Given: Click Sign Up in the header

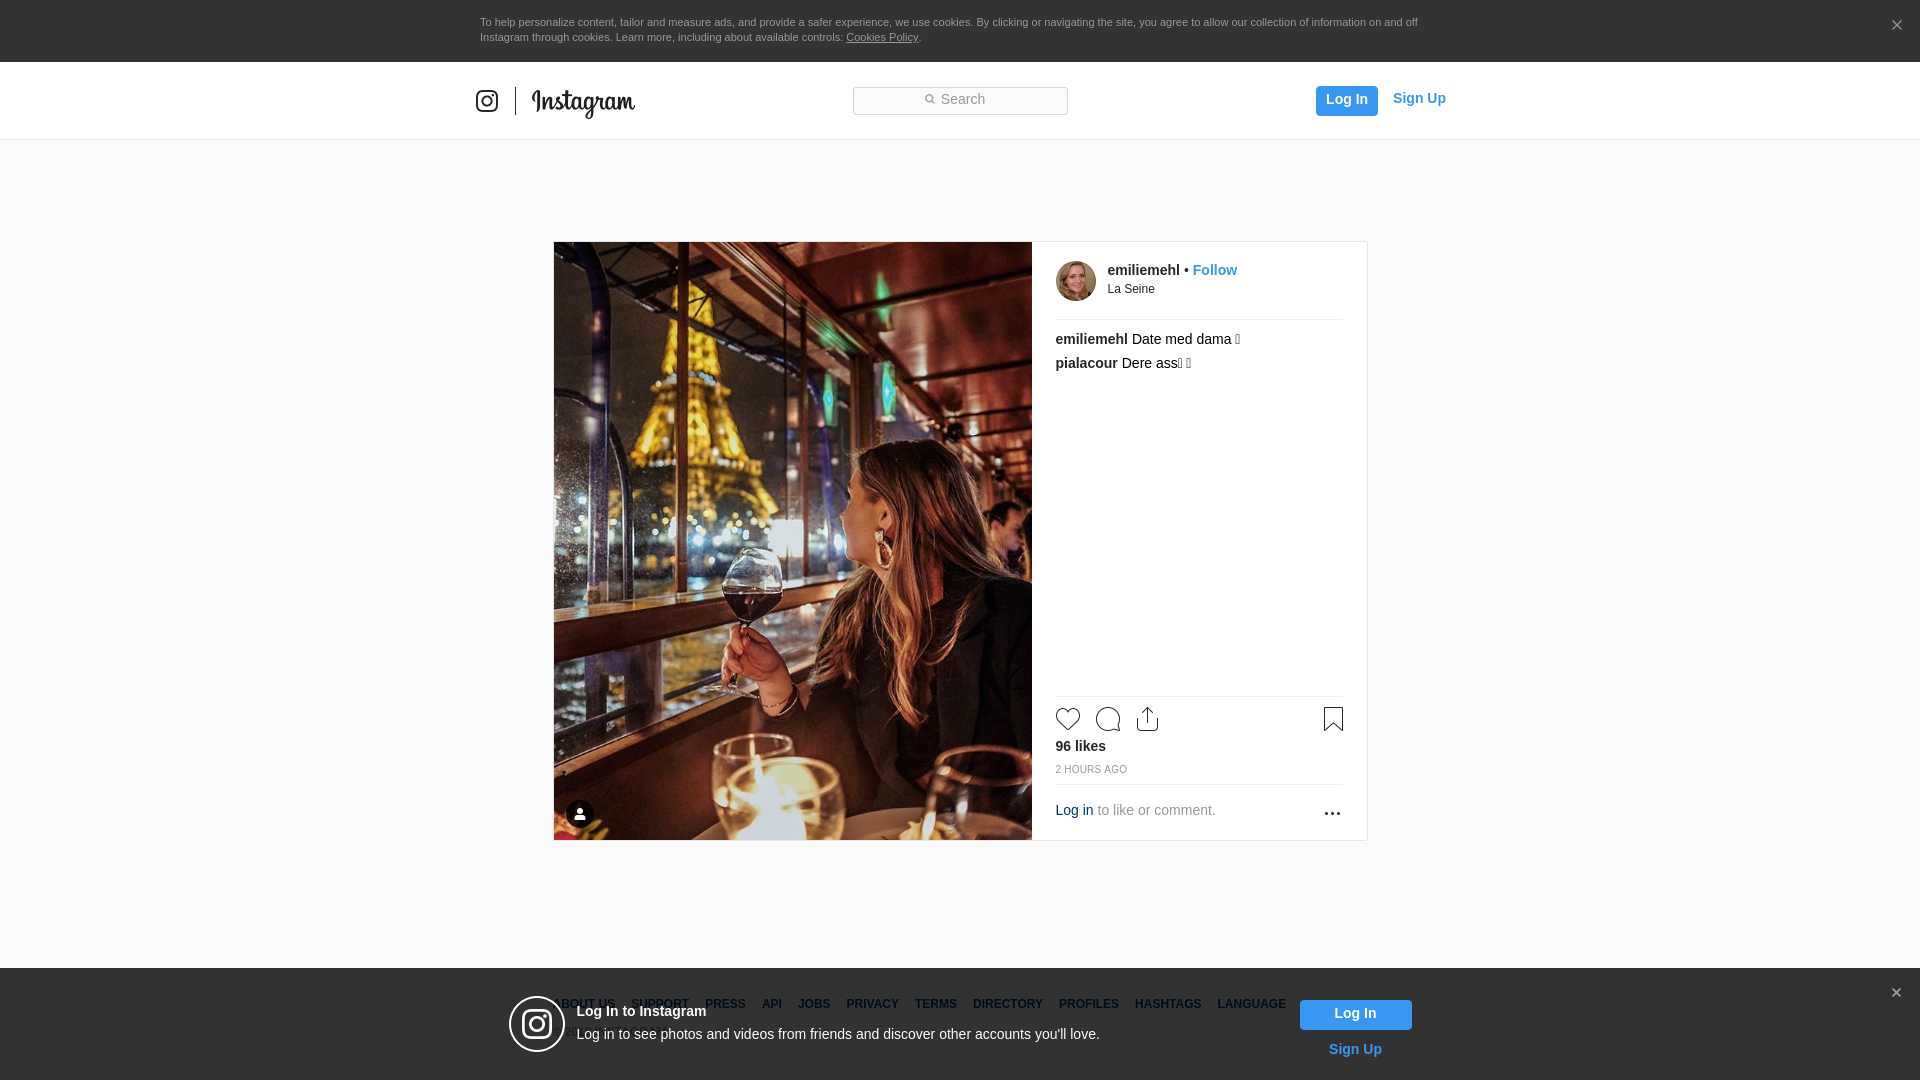Looking at the screenshot, I should [x=1419, y=98].
